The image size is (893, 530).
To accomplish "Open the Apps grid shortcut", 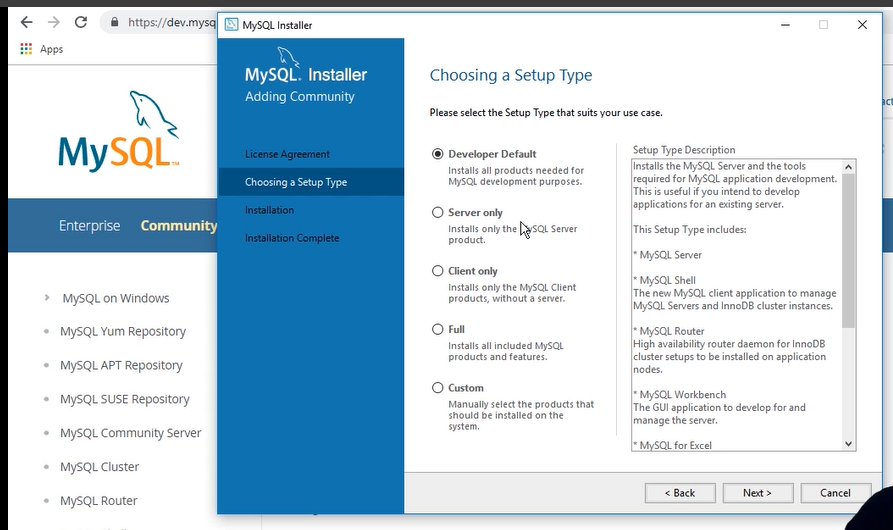I will point(26,49).
